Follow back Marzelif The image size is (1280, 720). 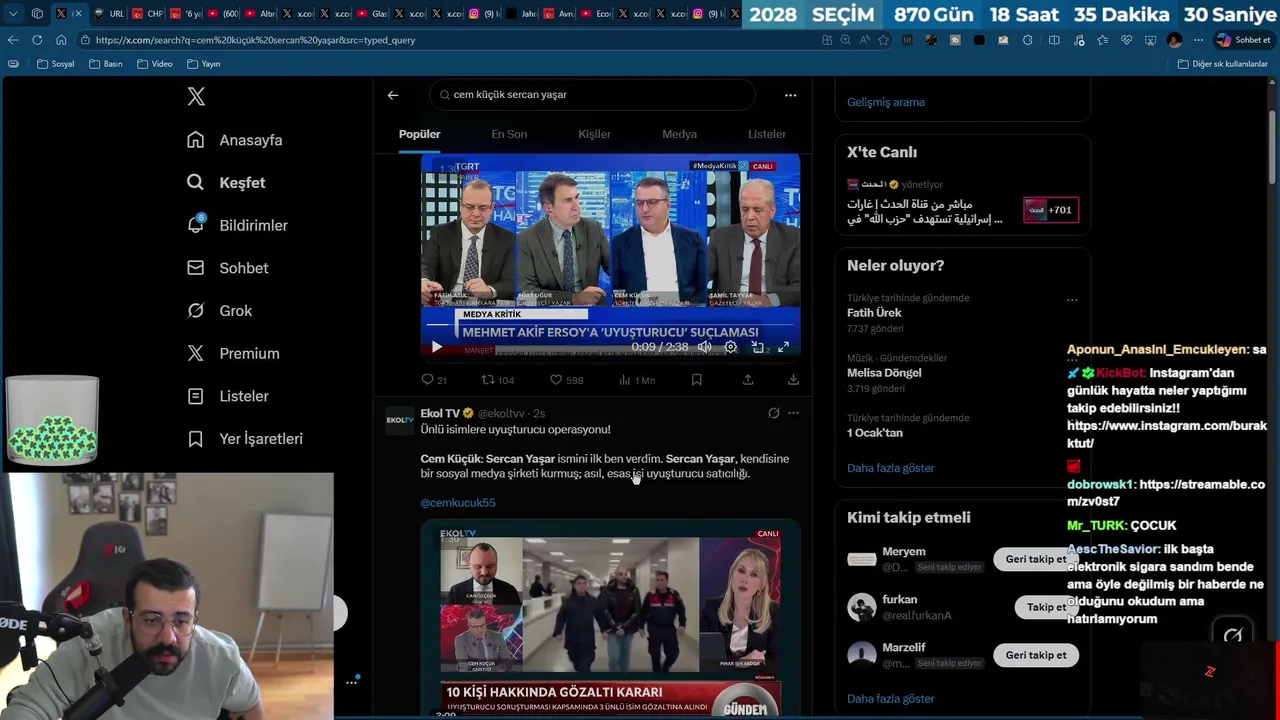coord(1036,655)
